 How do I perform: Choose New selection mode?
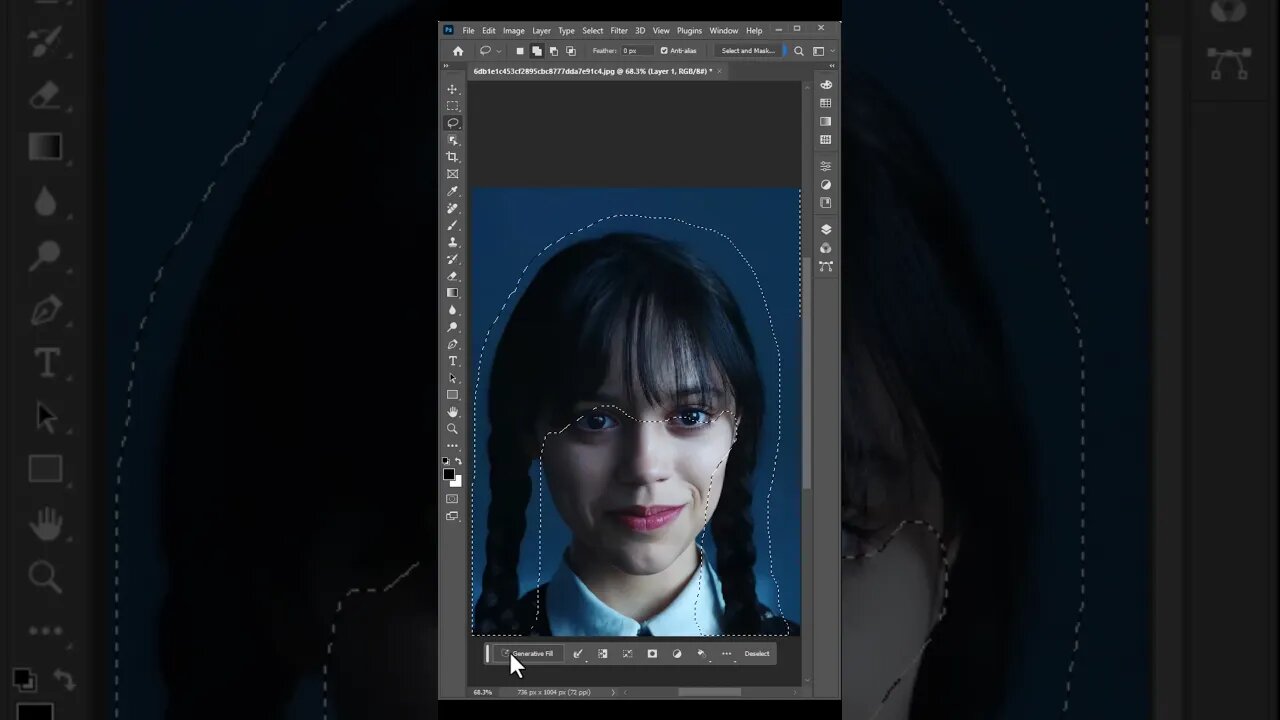click(520, 51)
